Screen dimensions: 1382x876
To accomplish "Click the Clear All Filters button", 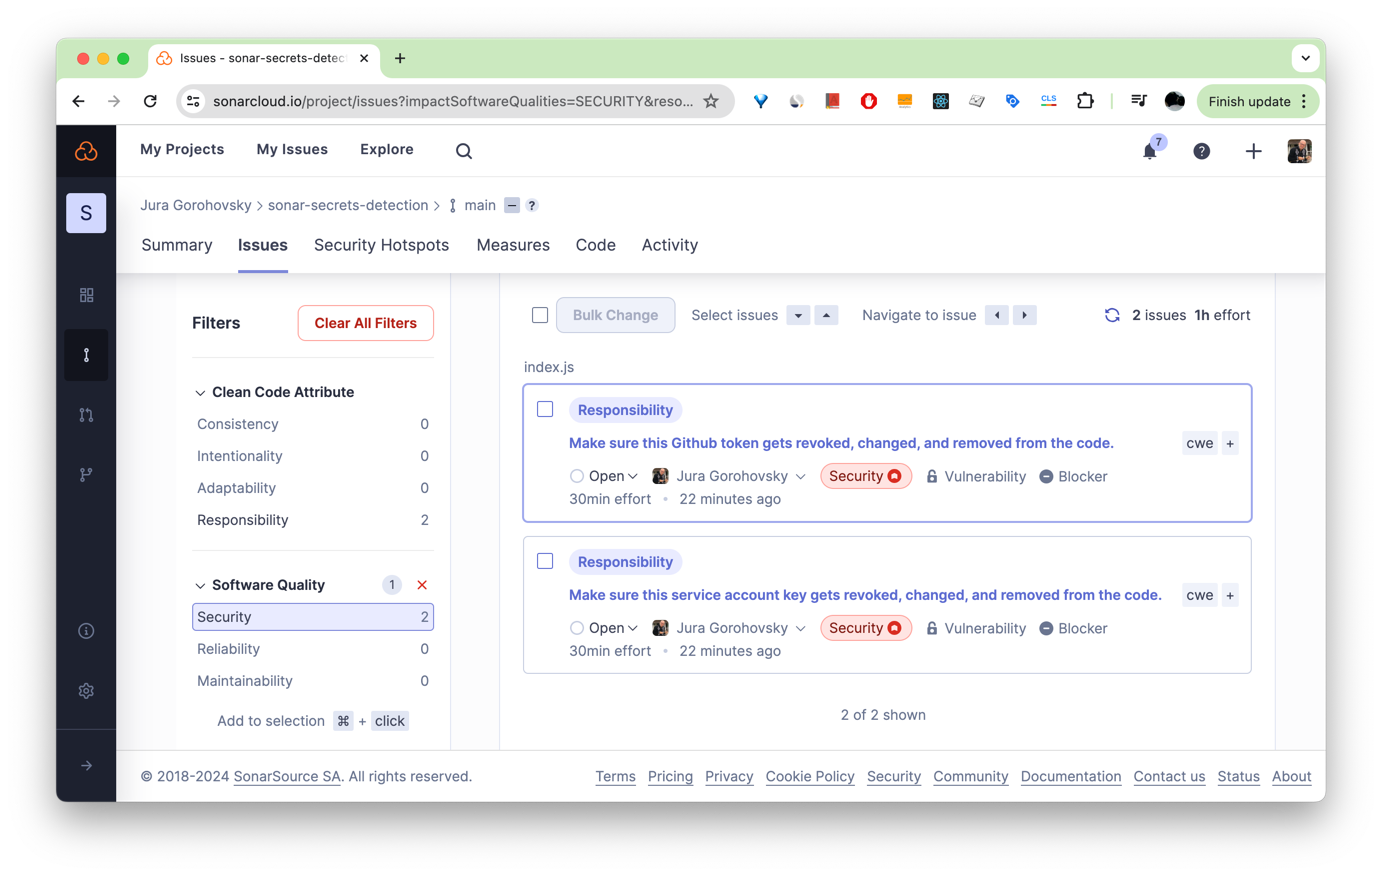I will pos(365,323).
